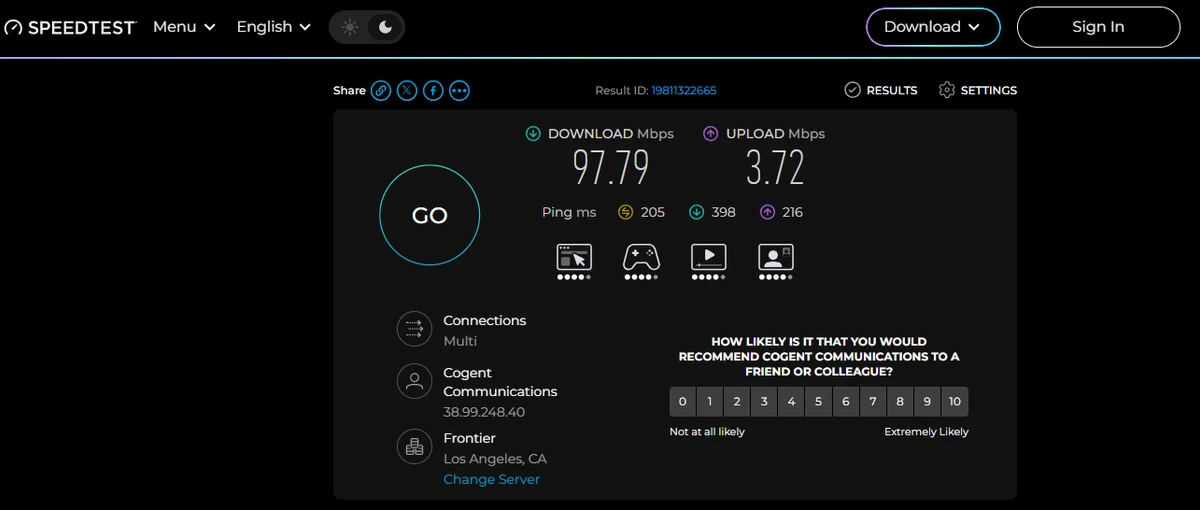Rate recommendation 3

coord(764,402)
